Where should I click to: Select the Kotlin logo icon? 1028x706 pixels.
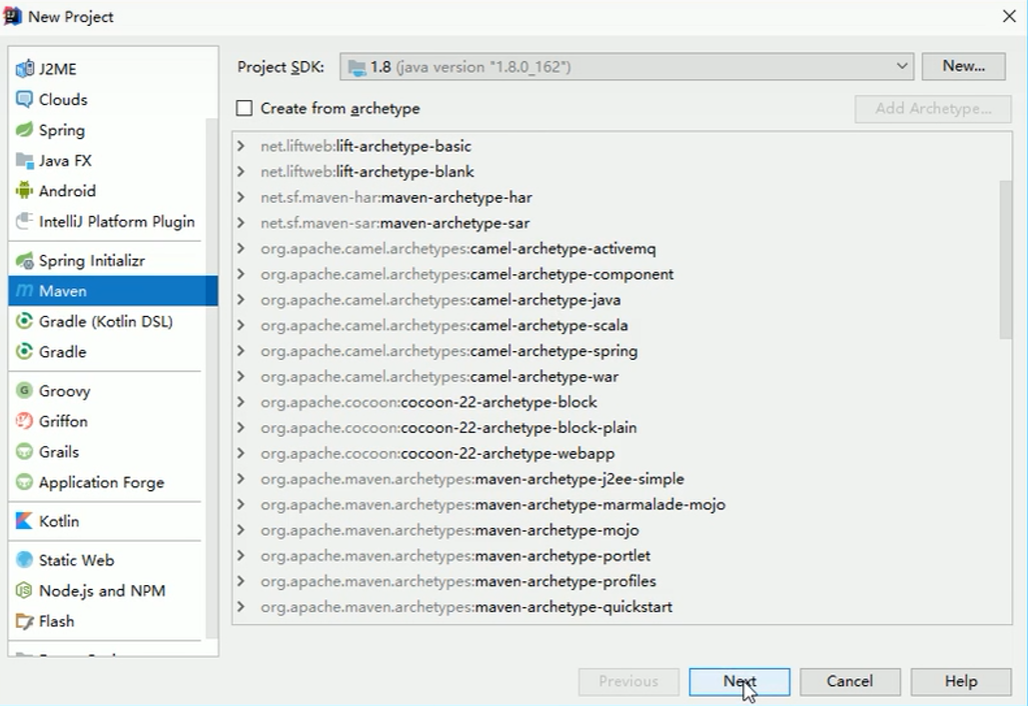24,521
